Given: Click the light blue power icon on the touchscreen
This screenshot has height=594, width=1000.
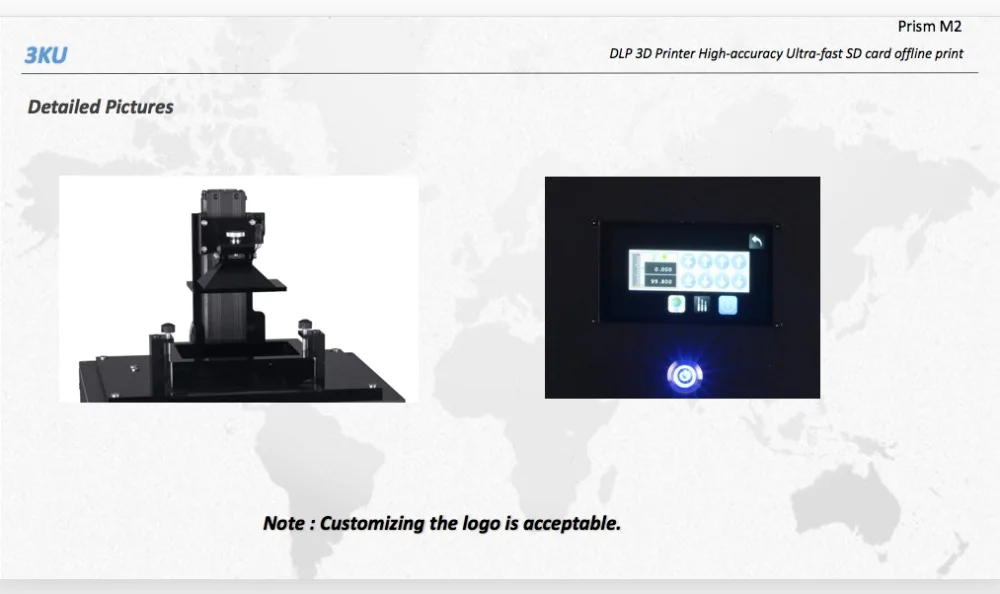Looking at the screenshot, I should [728, 305].
